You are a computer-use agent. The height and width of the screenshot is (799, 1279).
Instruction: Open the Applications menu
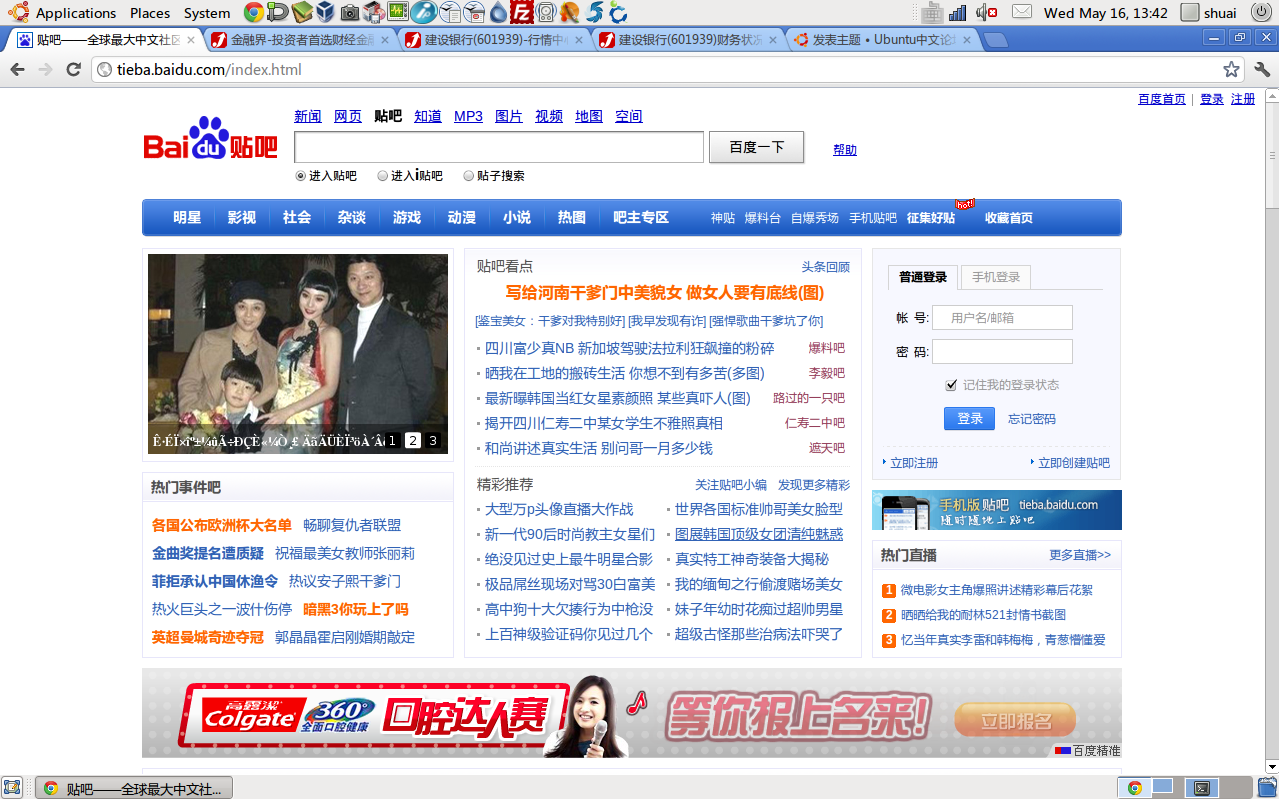point(76,13)
